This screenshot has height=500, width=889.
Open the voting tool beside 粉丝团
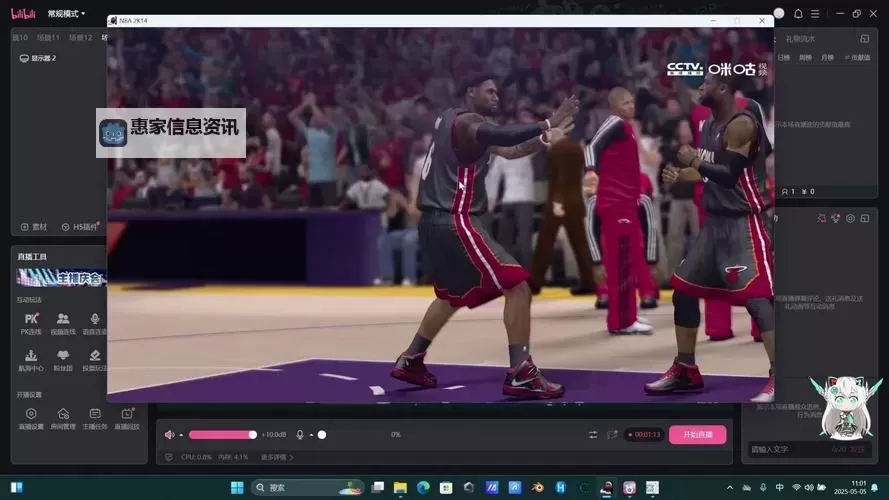point(95,359)
